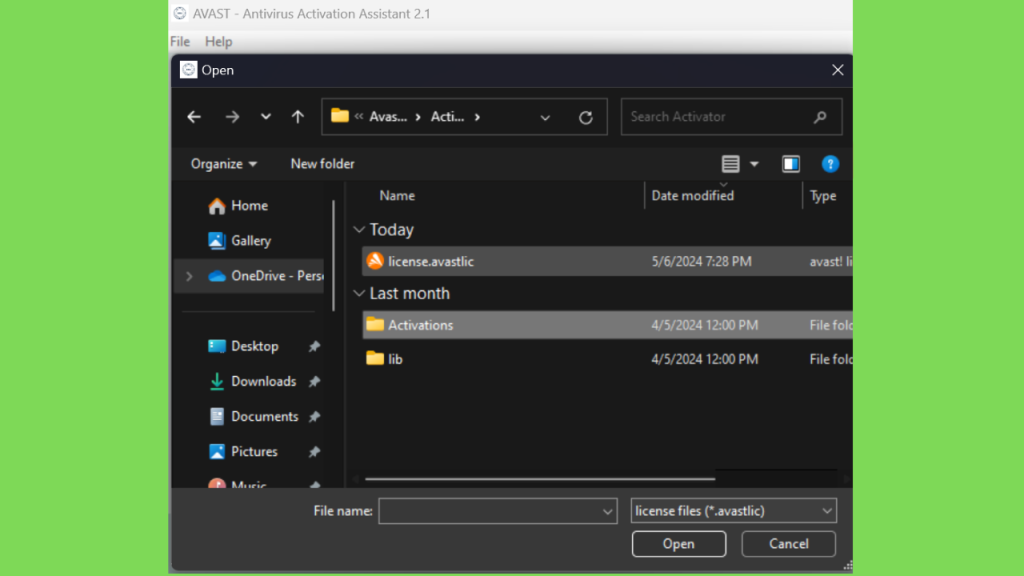Click the AVAST app icon in title bar
Image resolution: width=1024 pixels, height=576 pixels.
[x=180, y=13]
